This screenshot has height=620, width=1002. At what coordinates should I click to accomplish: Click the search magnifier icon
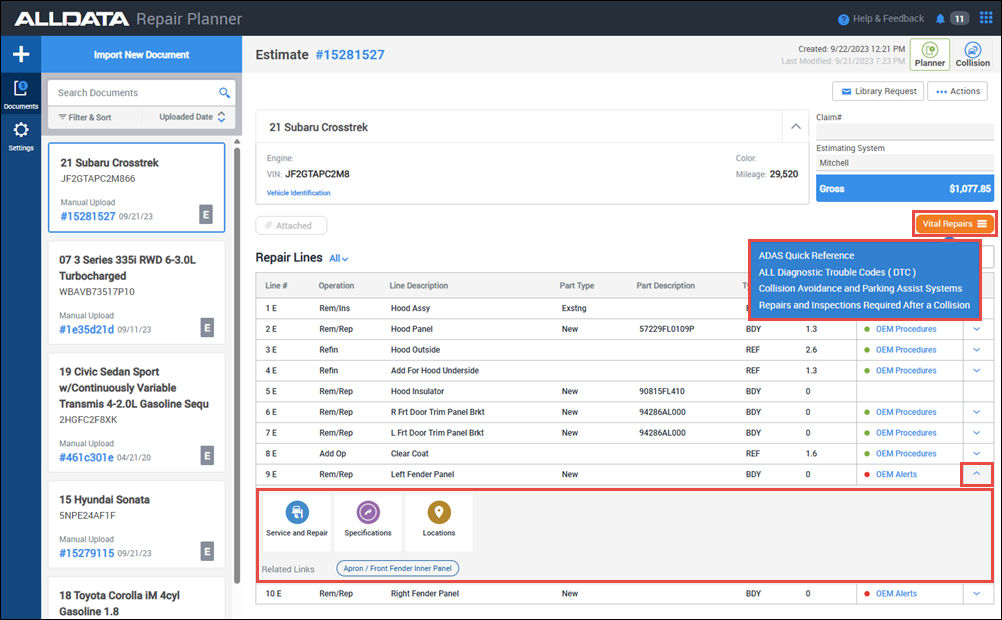[x=224, y=93]
